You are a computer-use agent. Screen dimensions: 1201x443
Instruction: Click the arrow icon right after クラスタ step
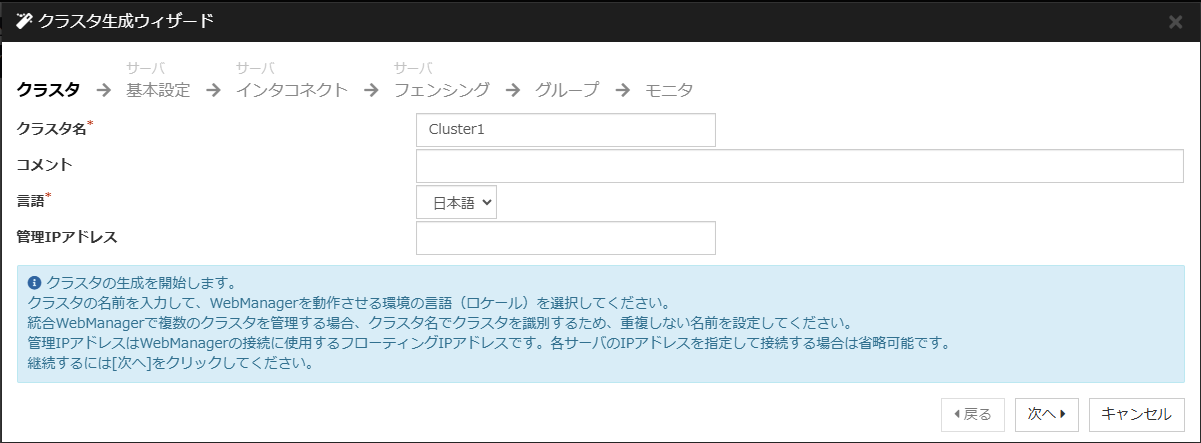[x=103, y=90]
